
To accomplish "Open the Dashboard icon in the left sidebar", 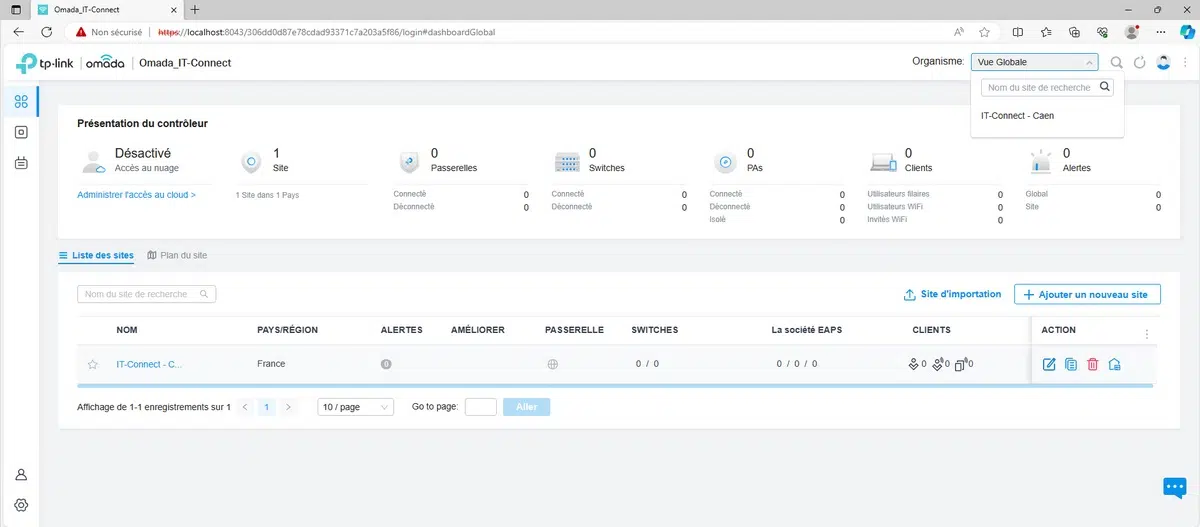I will [21, 101].
